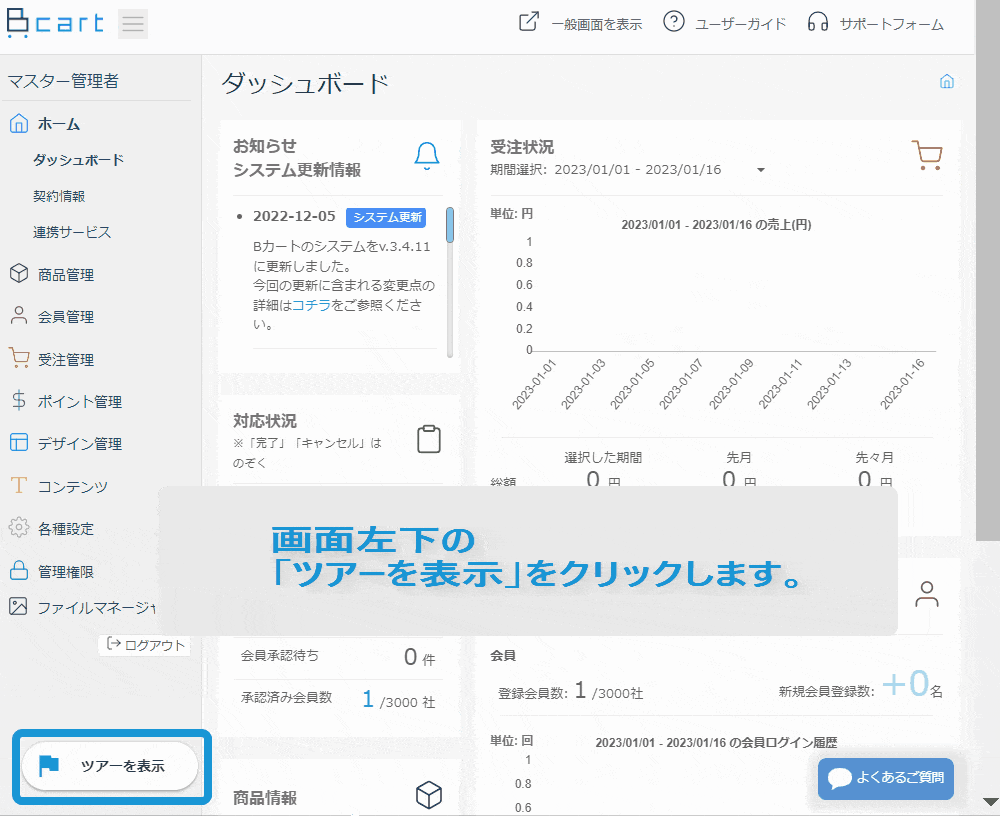Select 連携サービス under ホーム
Screen dimensions: 1000x816
71,232
